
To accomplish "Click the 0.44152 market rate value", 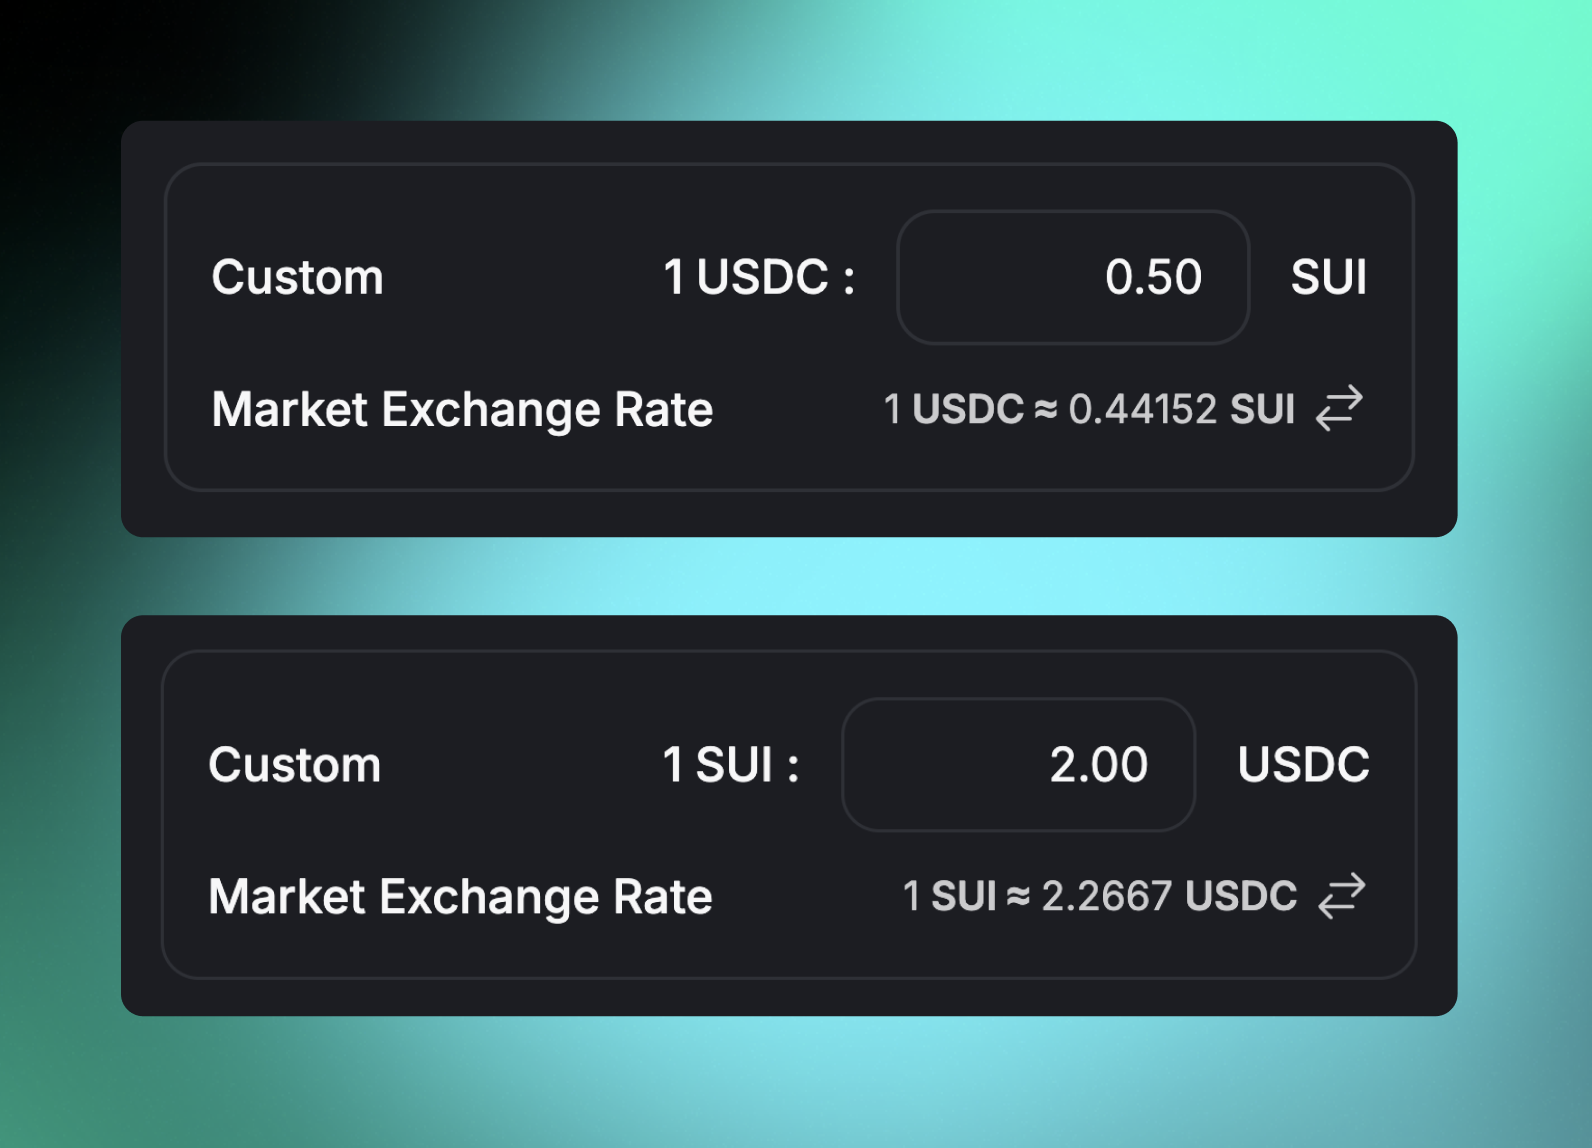I will tap(1142, 409).
